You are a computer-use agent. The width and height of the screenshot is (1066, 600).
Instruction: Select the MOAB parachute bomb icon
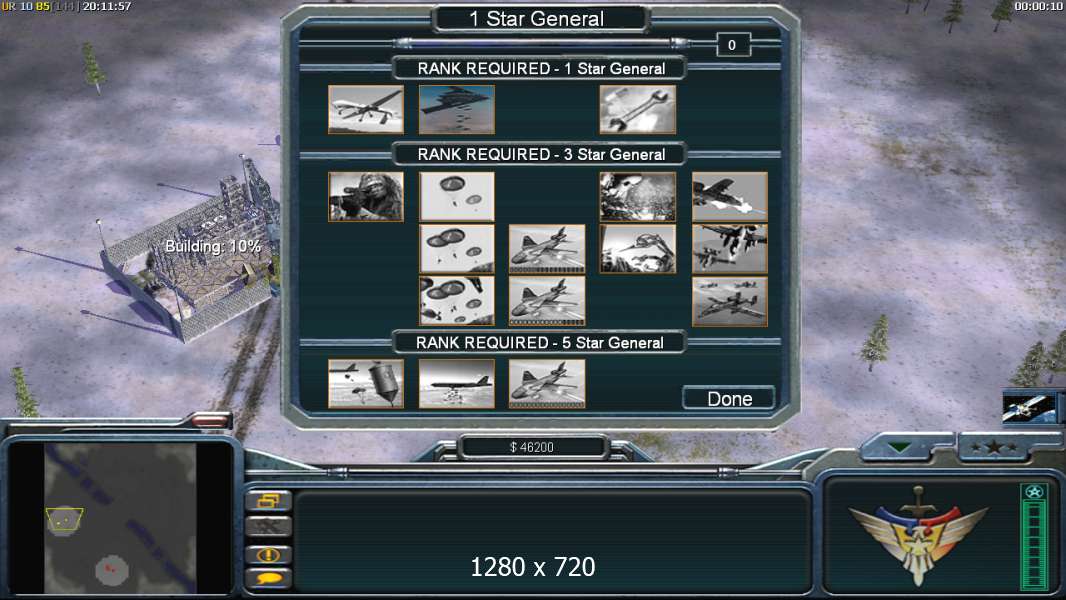coord(366,384)
